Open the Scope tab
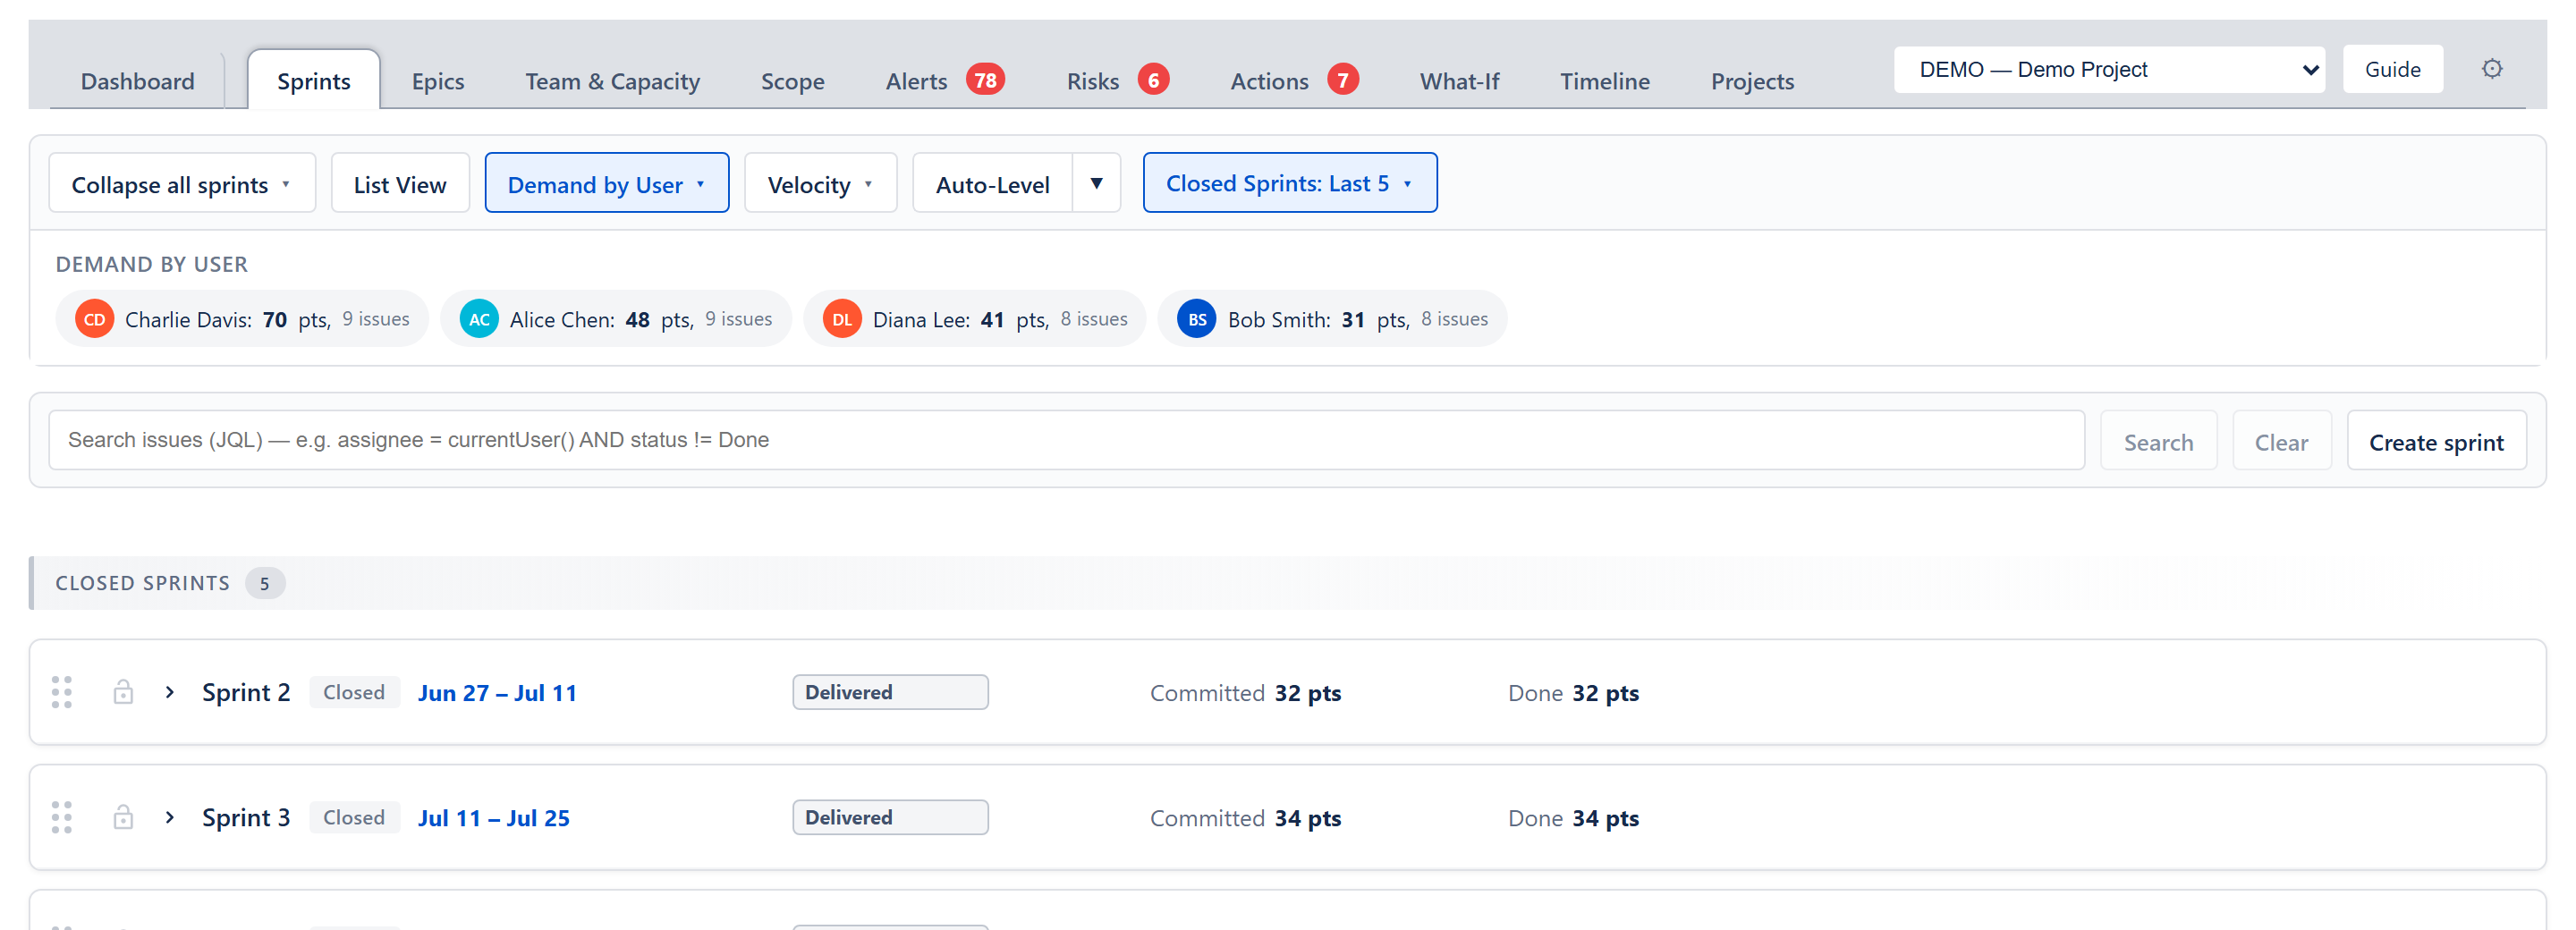This screenshot has height=930, width=2576. click(793, 81)
